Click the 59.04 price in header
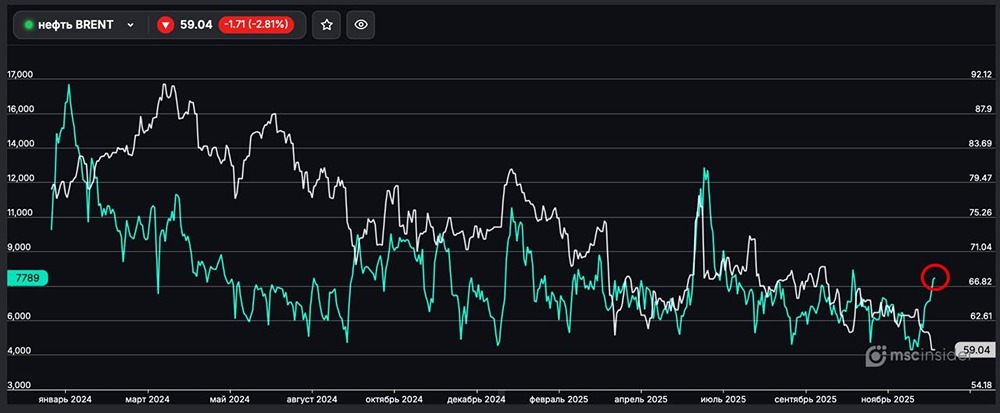 (x=196, y=25)
